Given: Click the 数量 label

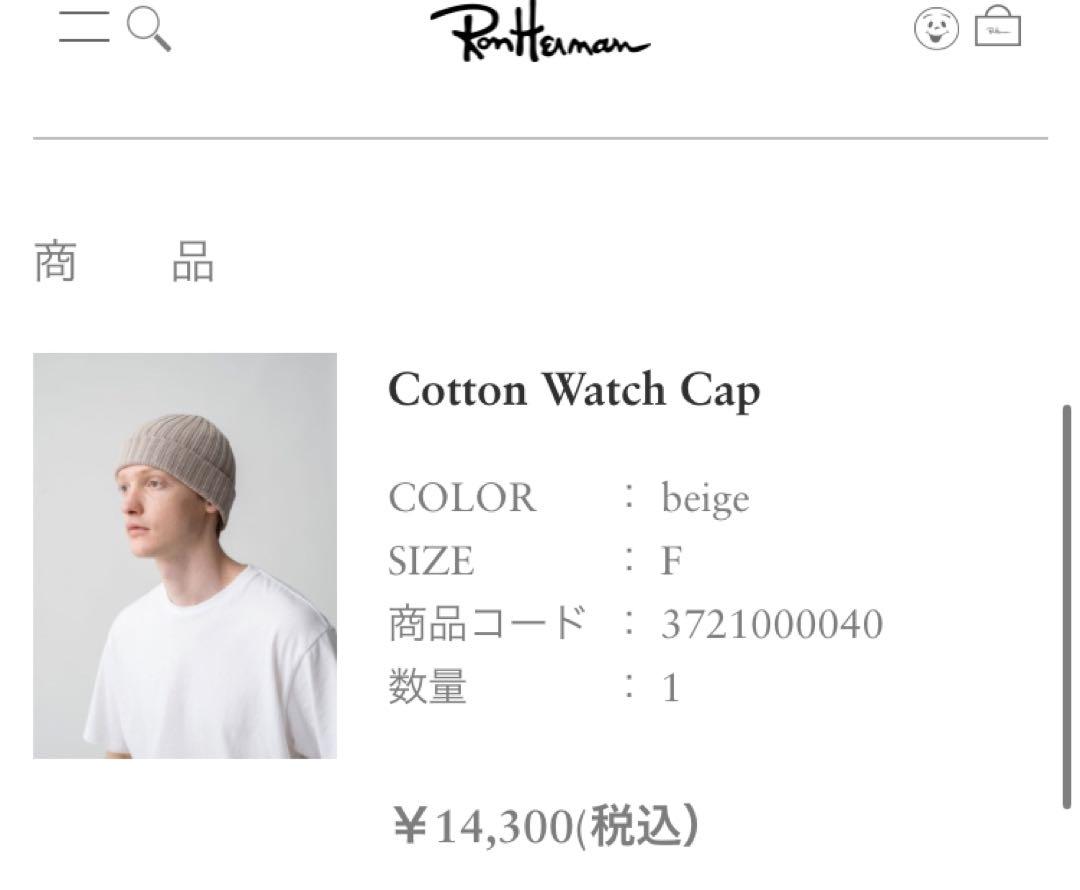Looking at the screenshot, I should [428, 687].
